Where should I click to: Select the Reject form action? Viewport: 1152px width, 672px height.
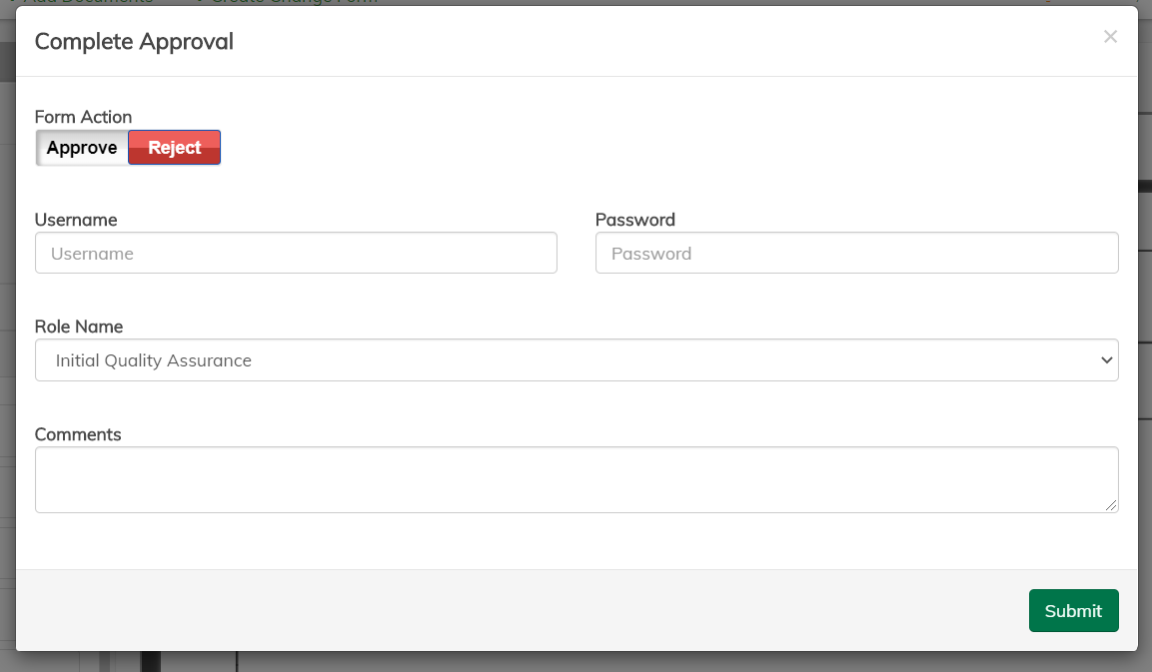[175, 148]
